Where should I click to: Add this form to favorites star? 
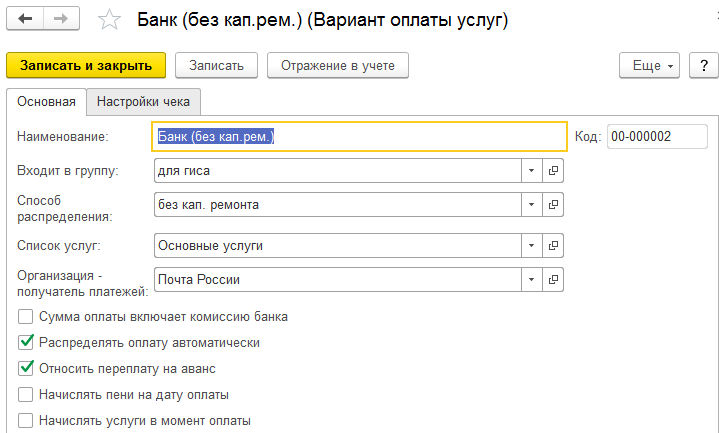pyautogui.click(x=112, y=20)
